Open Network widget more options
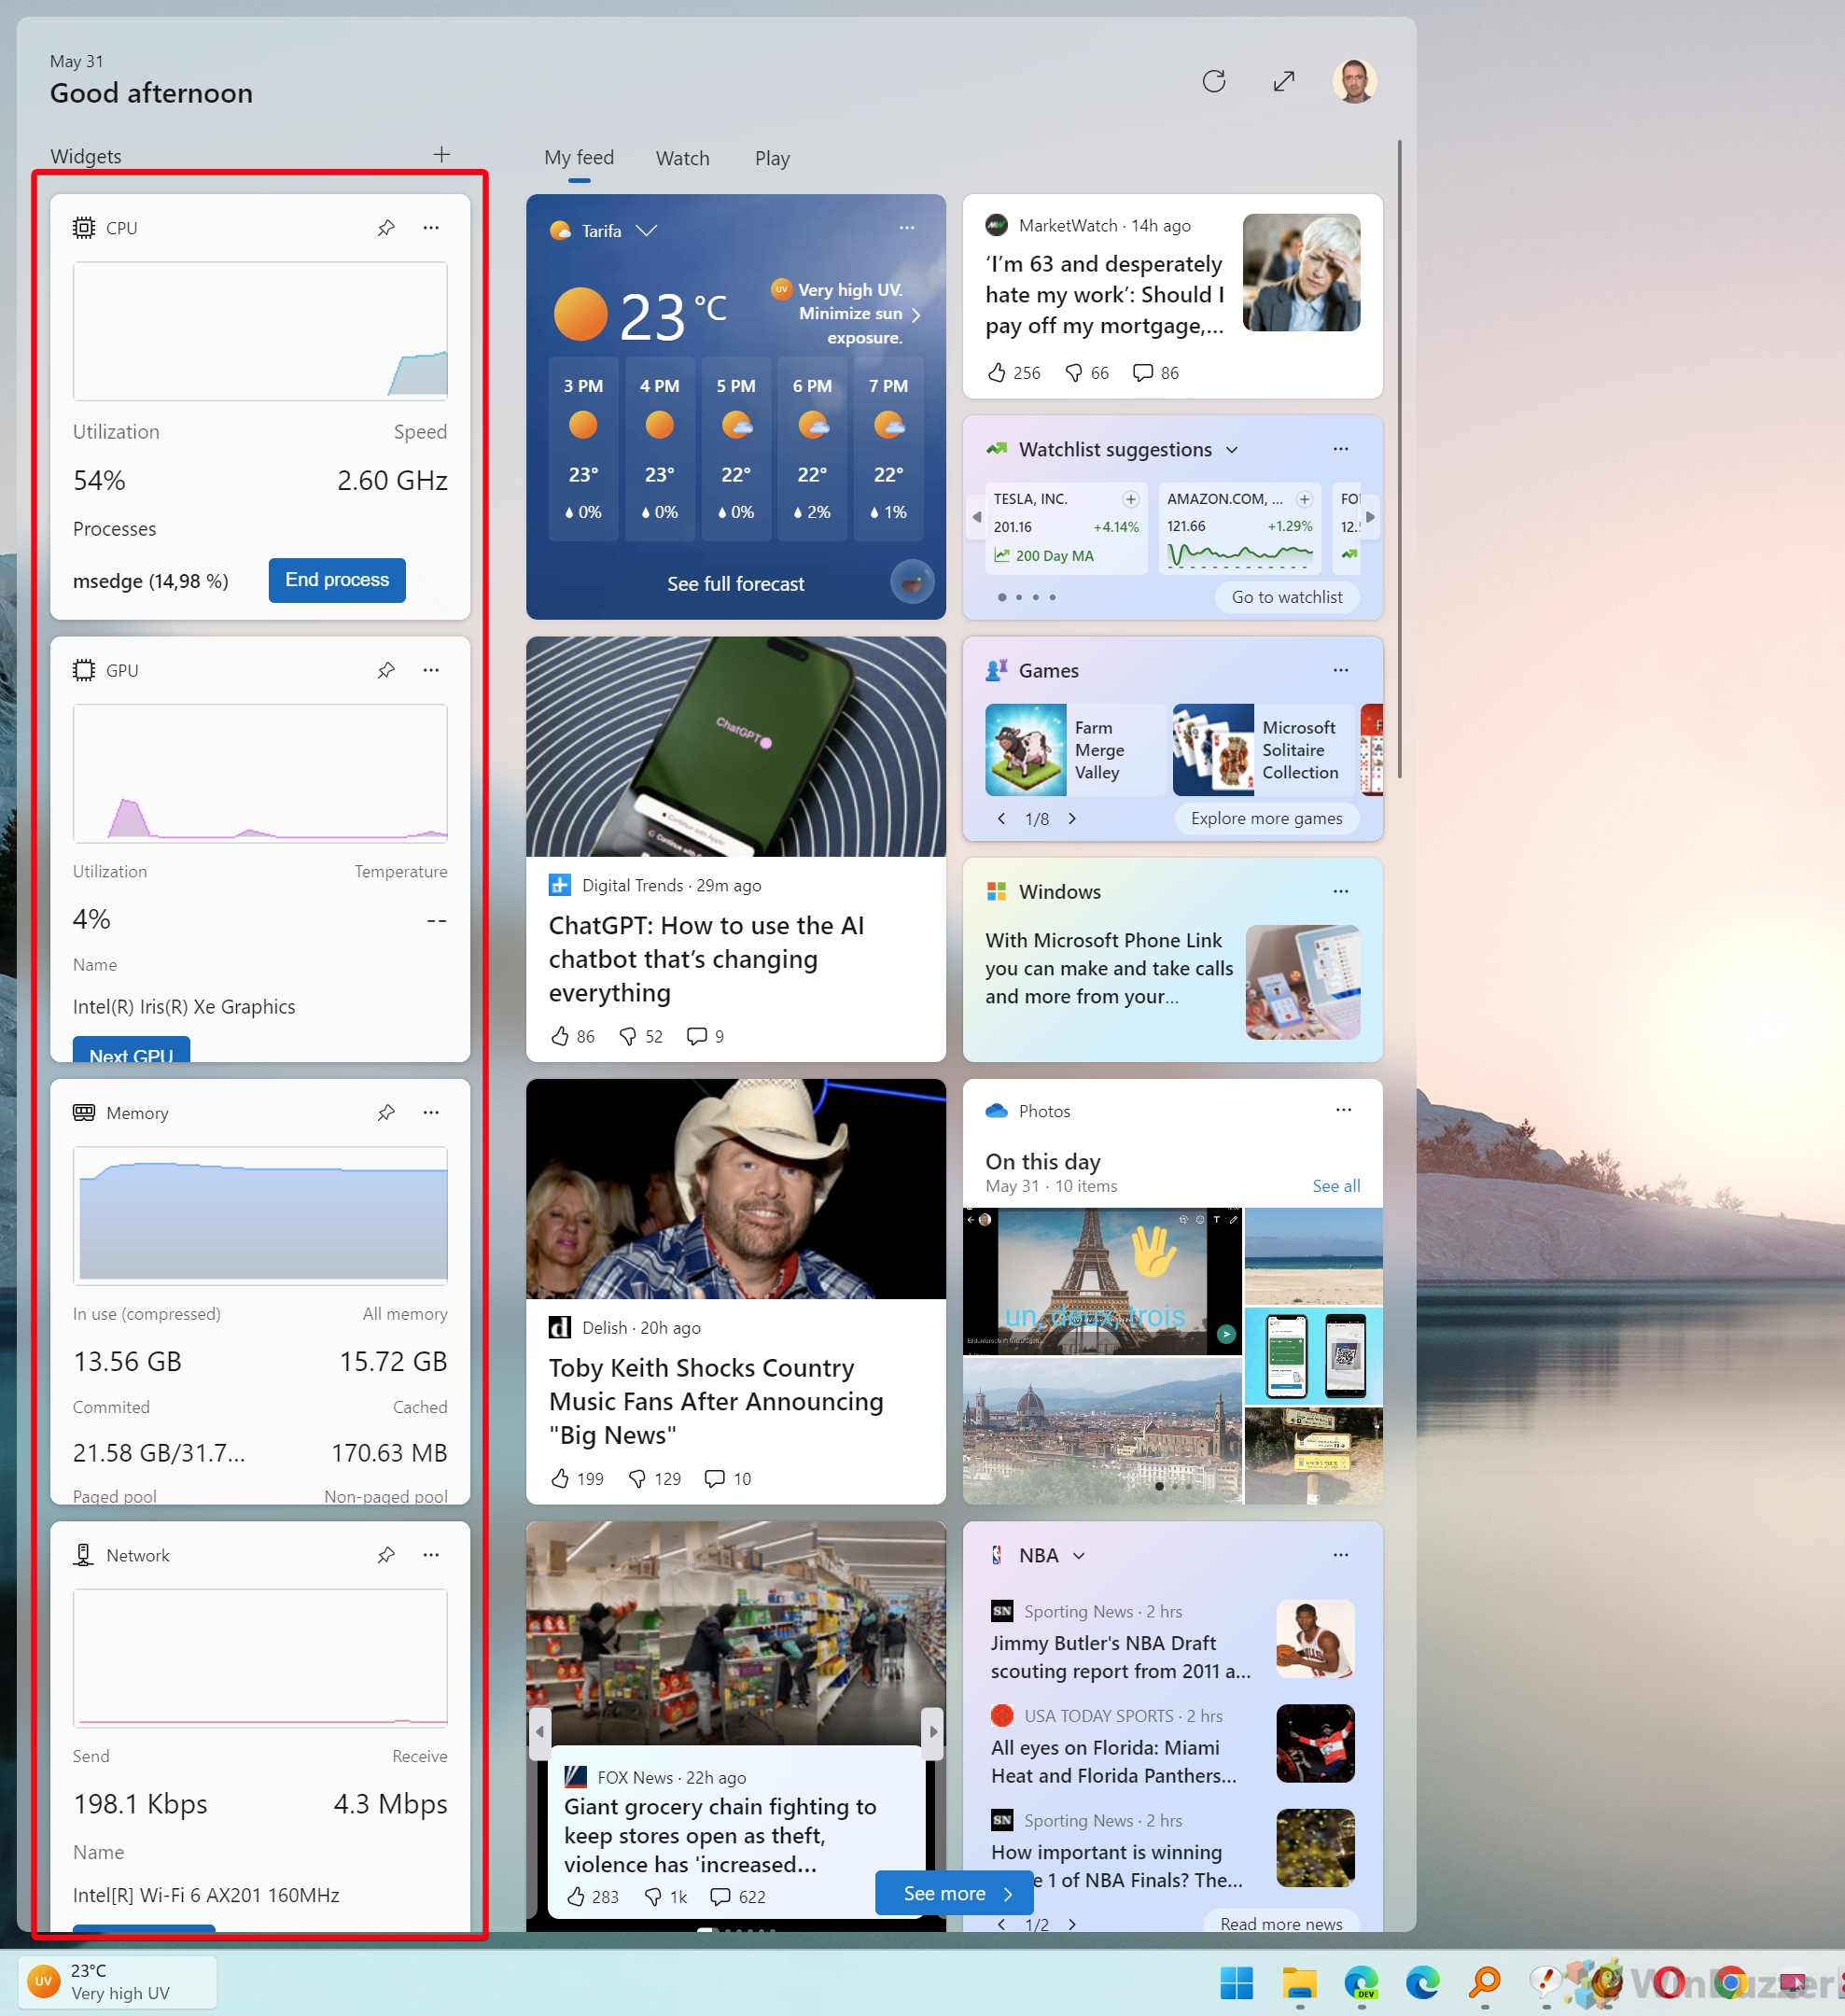Viewport: 1845px width, 2016px height. 431,1555
